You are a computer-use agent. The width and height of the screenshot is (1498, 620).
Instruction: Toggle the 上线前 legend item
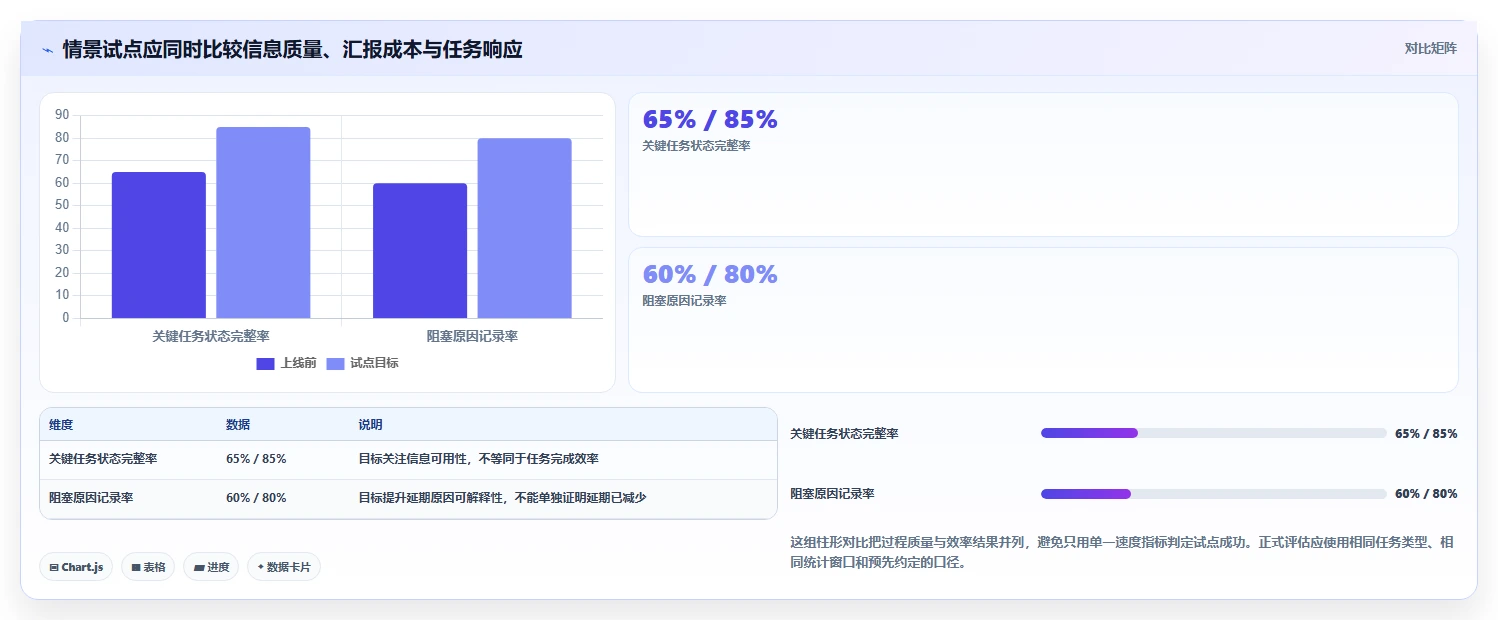coord(286,363)
